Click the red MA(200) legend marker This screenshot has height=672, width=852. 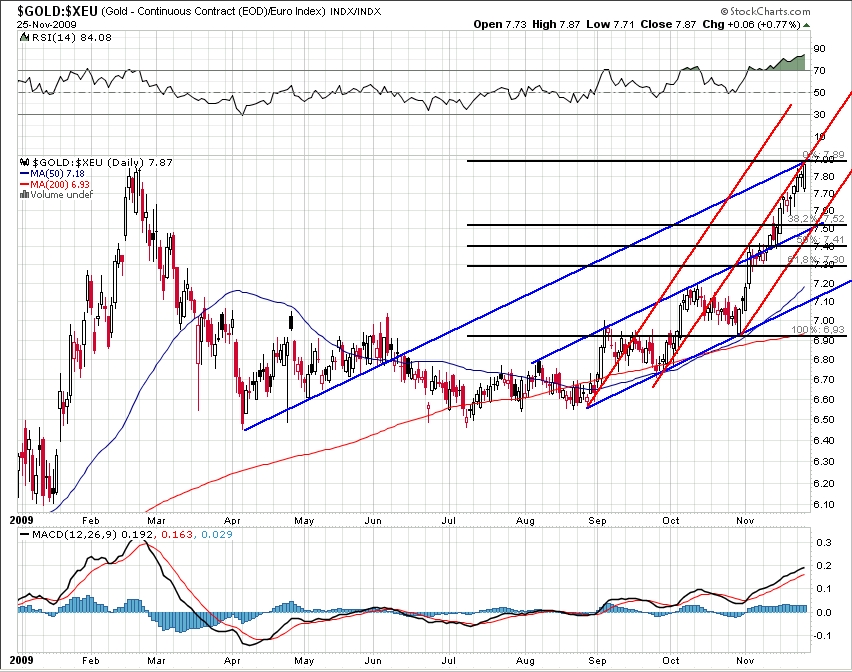pos(25,184)
